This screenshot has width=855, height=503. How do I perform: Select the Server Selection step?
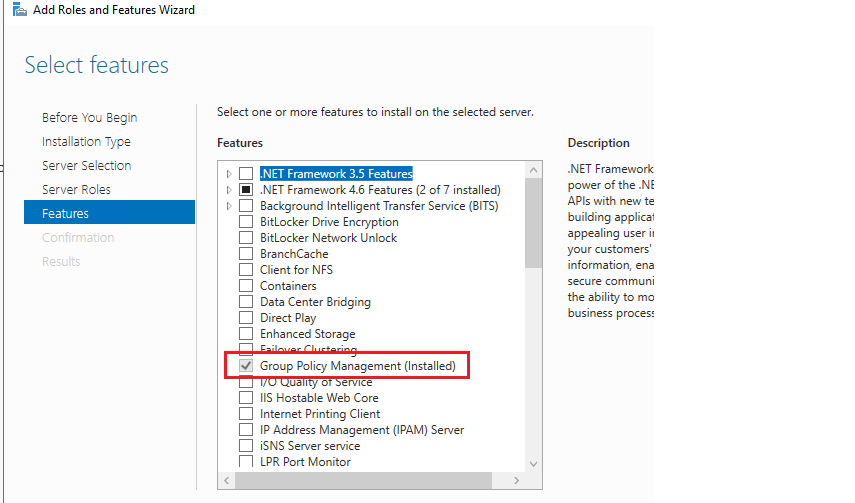pyautogui.click(x=87, y=165)
